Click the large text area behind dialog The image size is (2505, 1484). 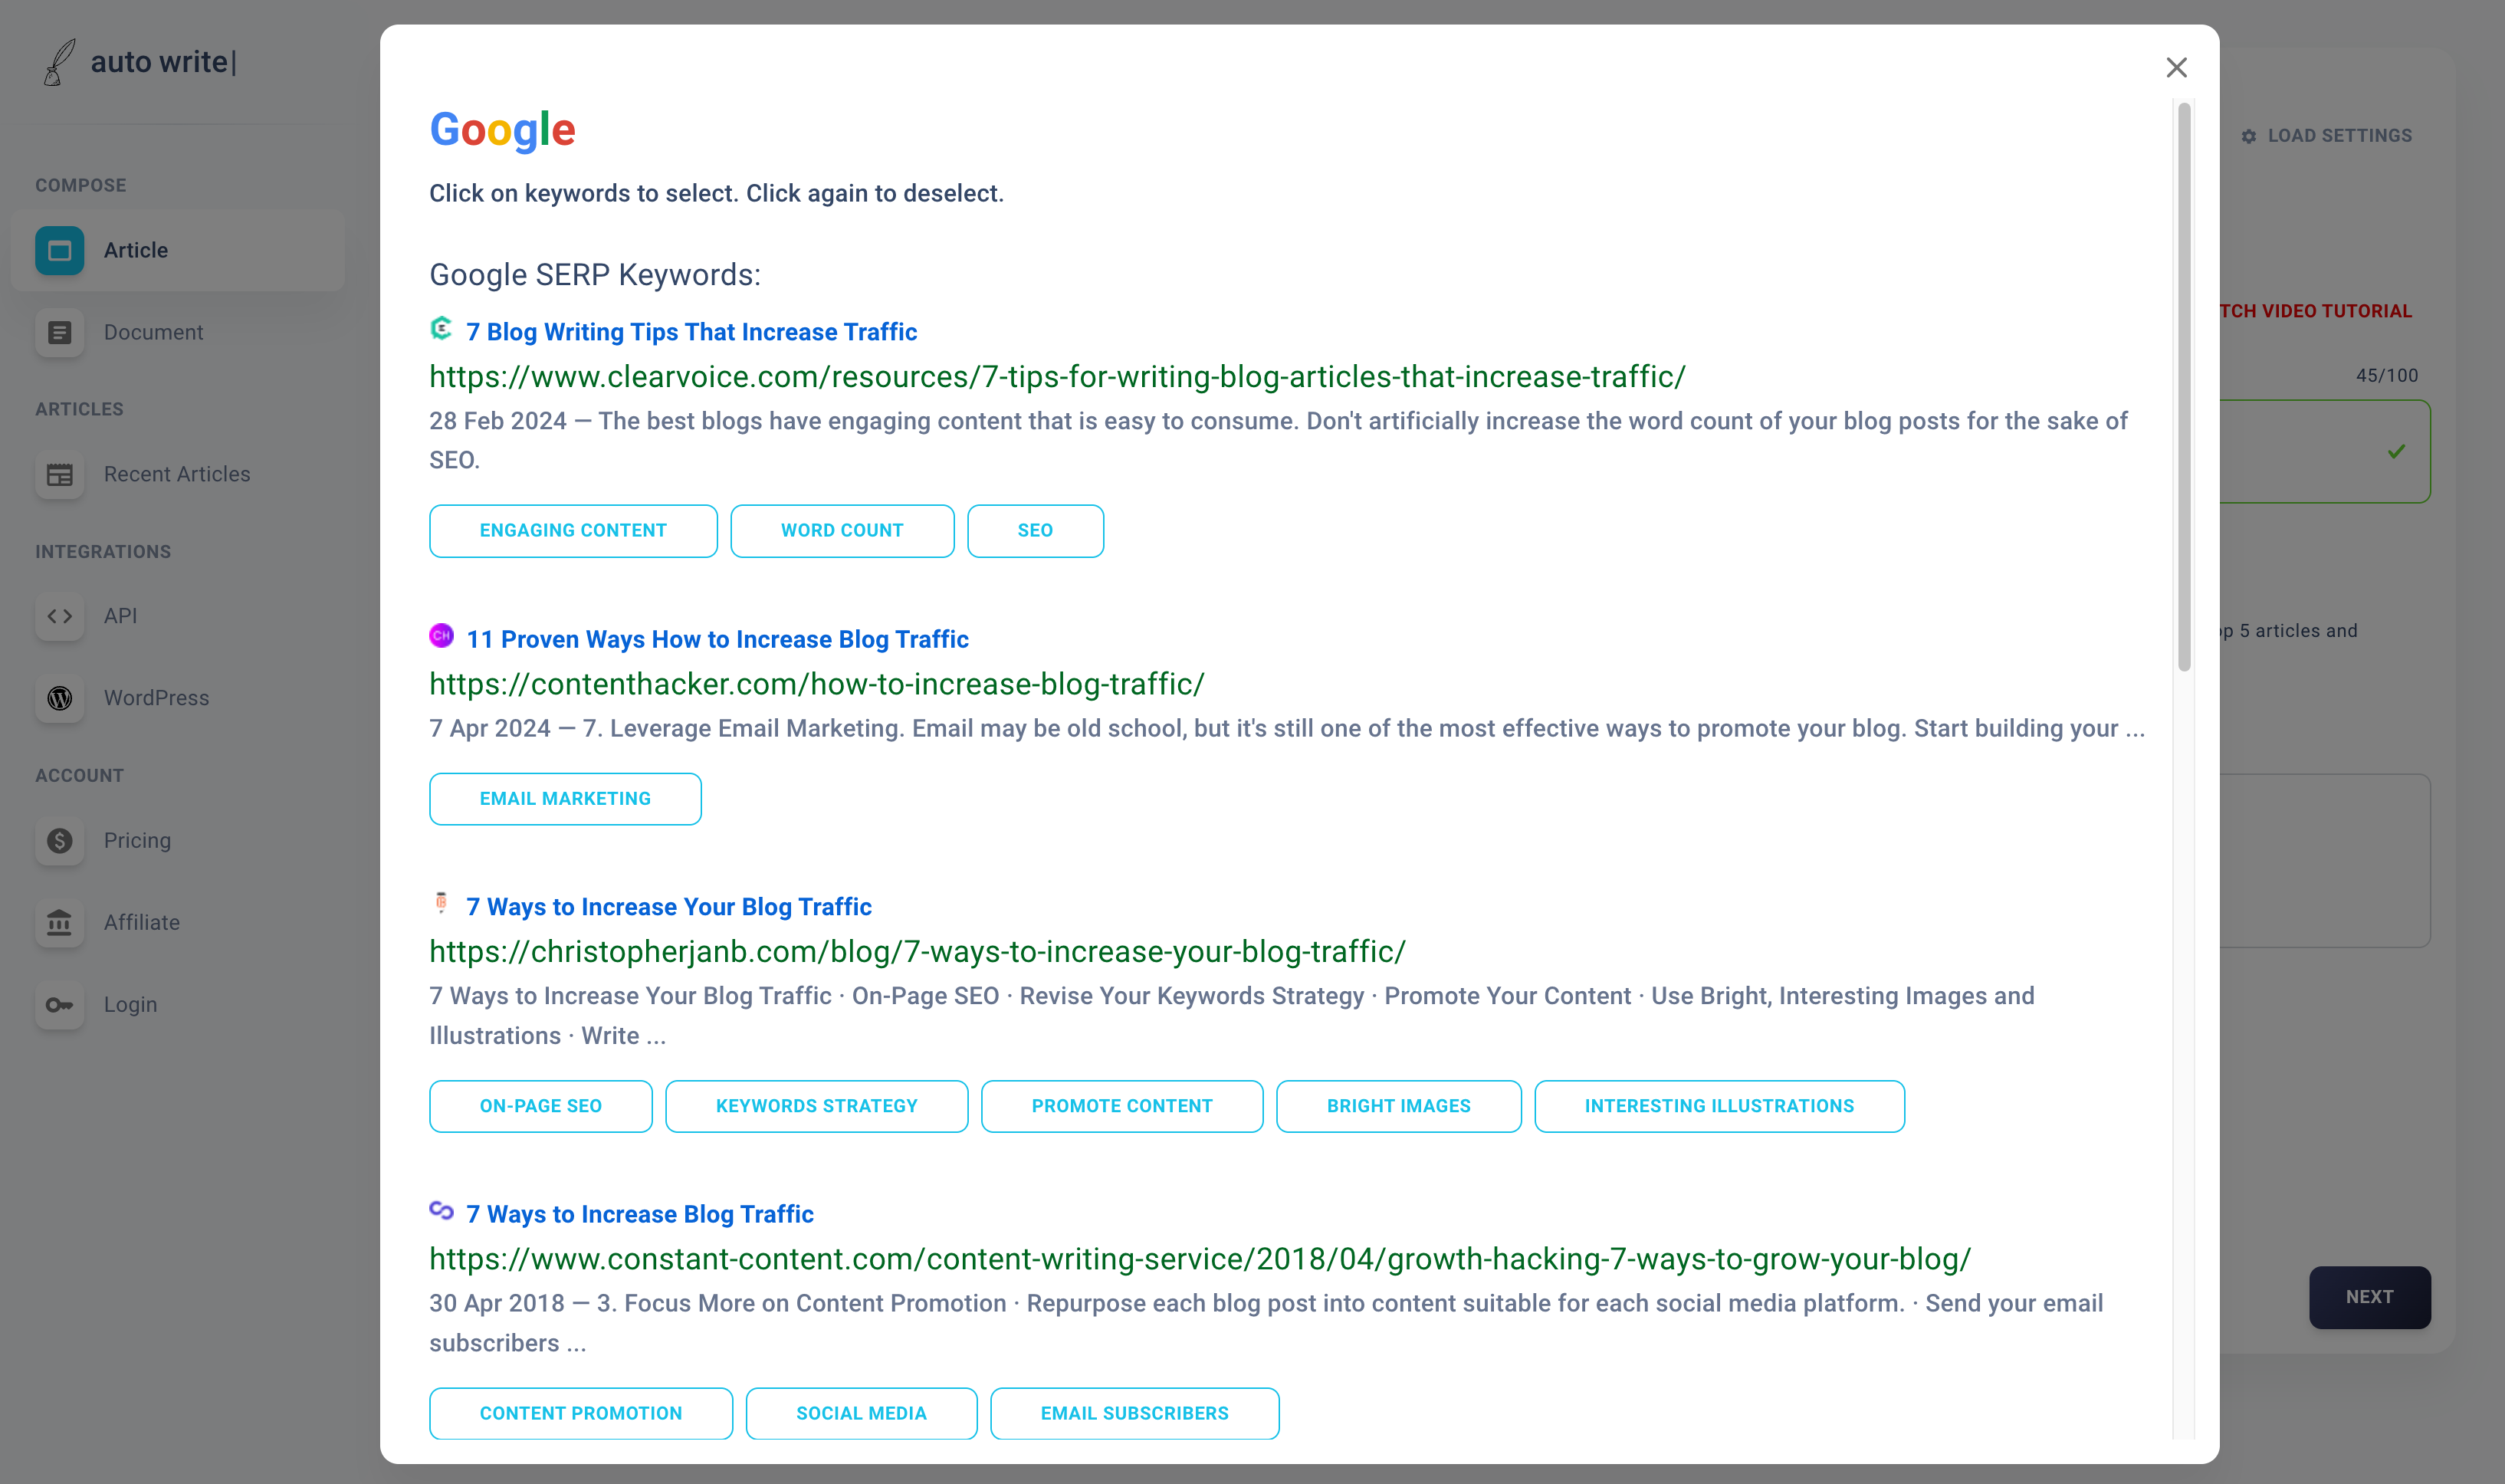point(2325,861)
